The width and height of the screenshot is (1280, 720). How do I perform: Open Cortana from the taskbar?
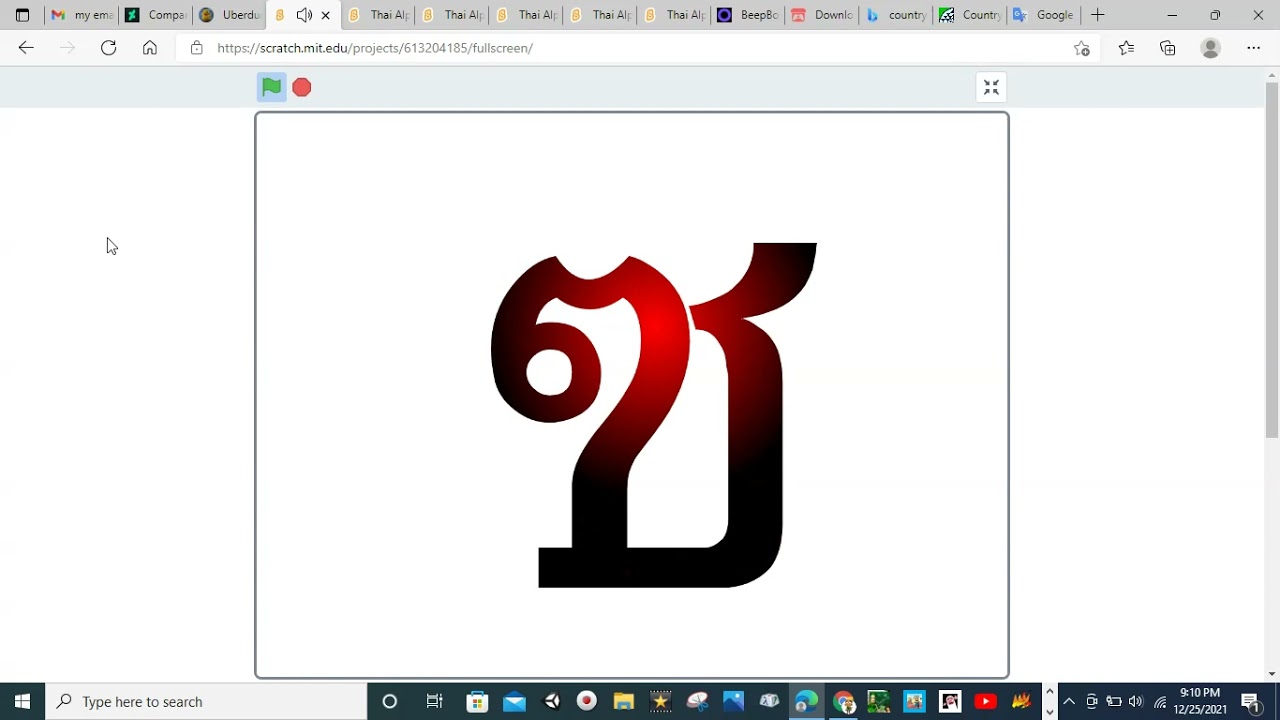[390, 701]
